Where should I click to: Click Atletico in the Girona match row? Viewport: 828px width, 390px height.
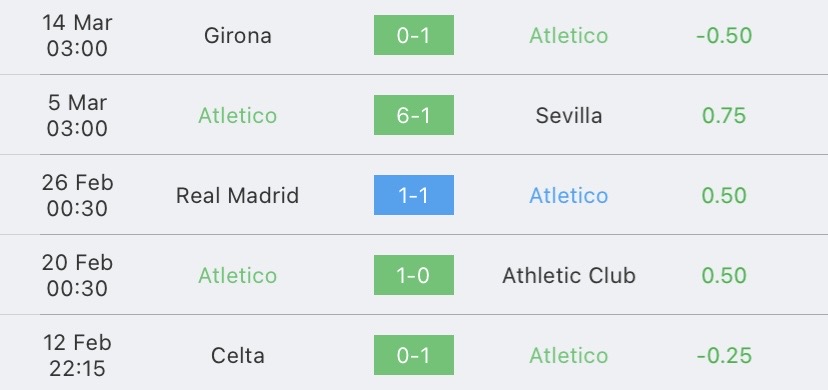click(569, 35)
